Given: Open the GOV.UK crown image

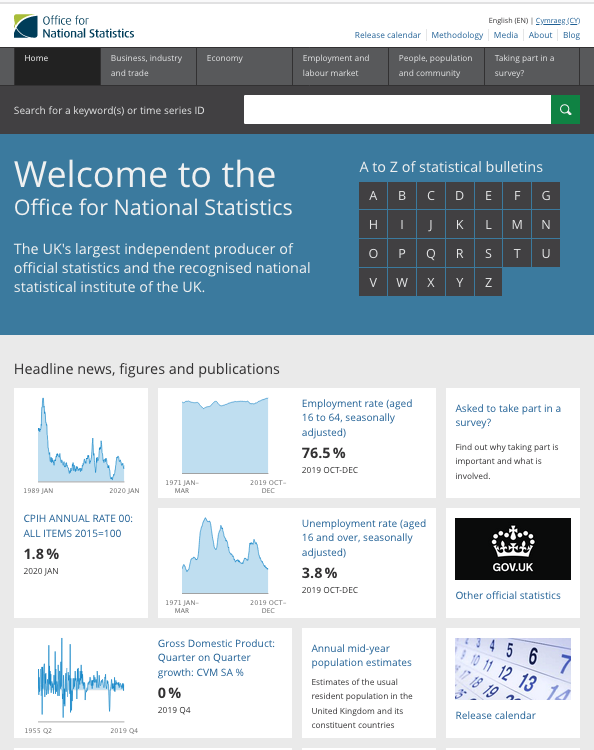Looking at the screenshot, I should (513, 549).
